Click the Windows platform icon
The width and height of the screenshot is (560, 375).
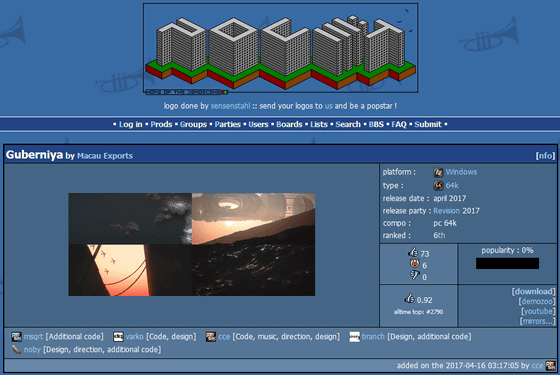pos(438,172)
